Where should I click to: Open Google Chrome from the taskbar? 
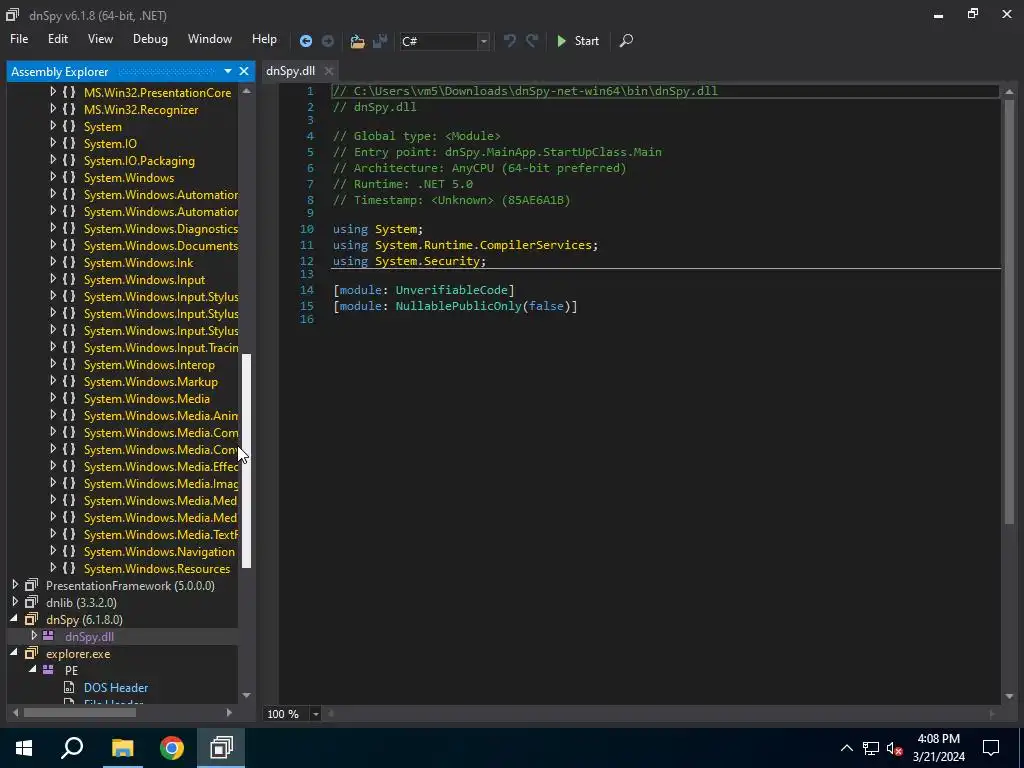pos(172,748)
